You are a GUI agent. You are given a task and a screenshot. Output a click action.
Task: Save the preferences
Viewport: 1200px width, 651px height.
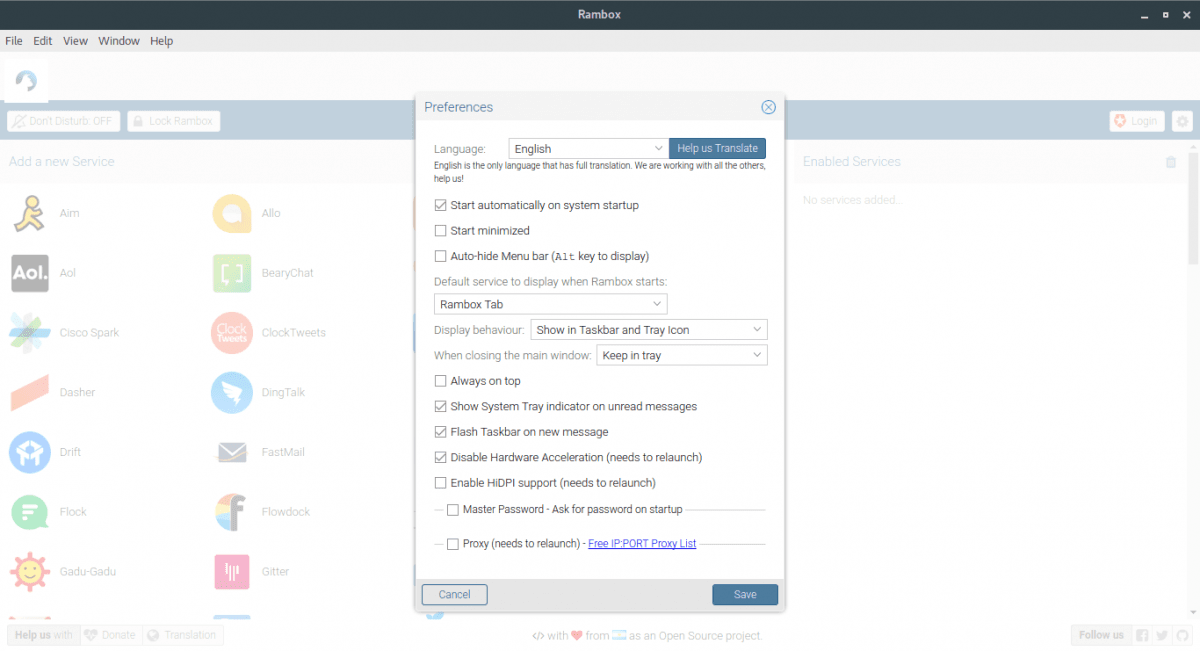coord(745,594)
